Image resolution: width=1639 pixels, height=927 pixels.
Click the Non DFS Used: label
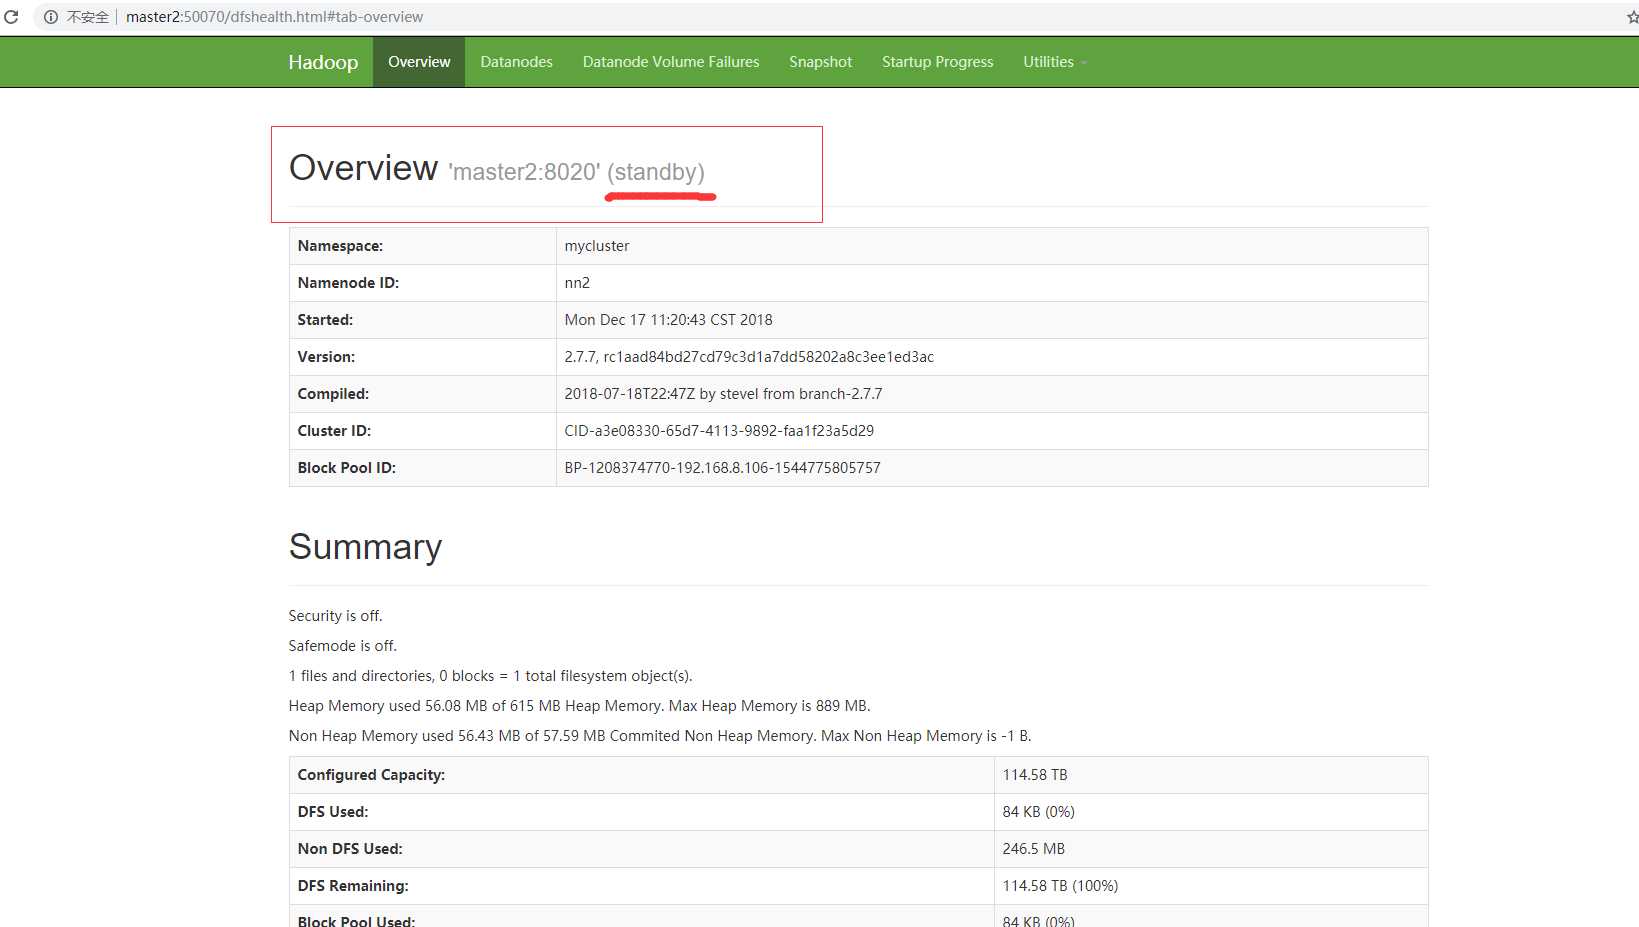(350, 849)
